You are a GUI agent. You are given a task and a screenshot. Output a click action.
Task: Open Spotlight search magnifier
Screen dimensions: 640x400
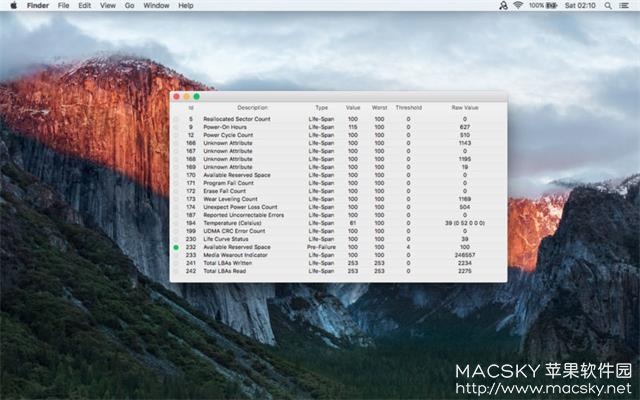[608, 6]
